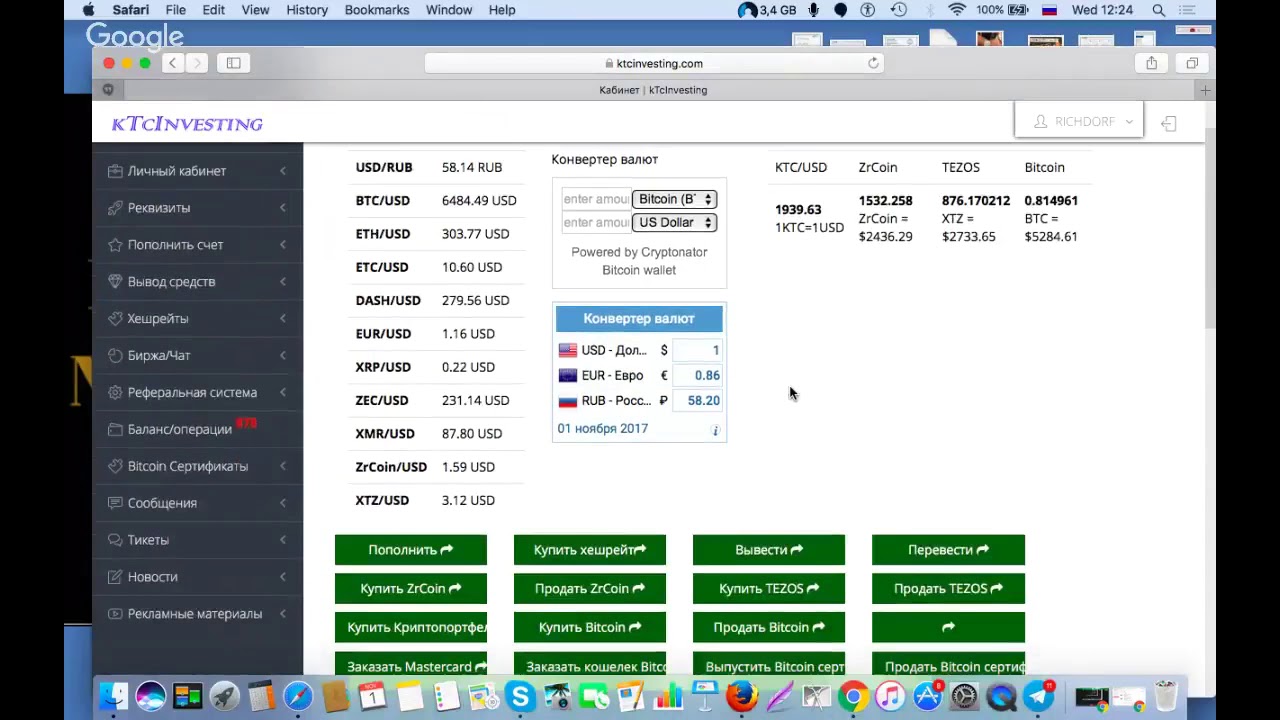The image size is (1280, 720).
Task: Click the EUR amount field showing 0.86
Action: click(x=697, y=375)
